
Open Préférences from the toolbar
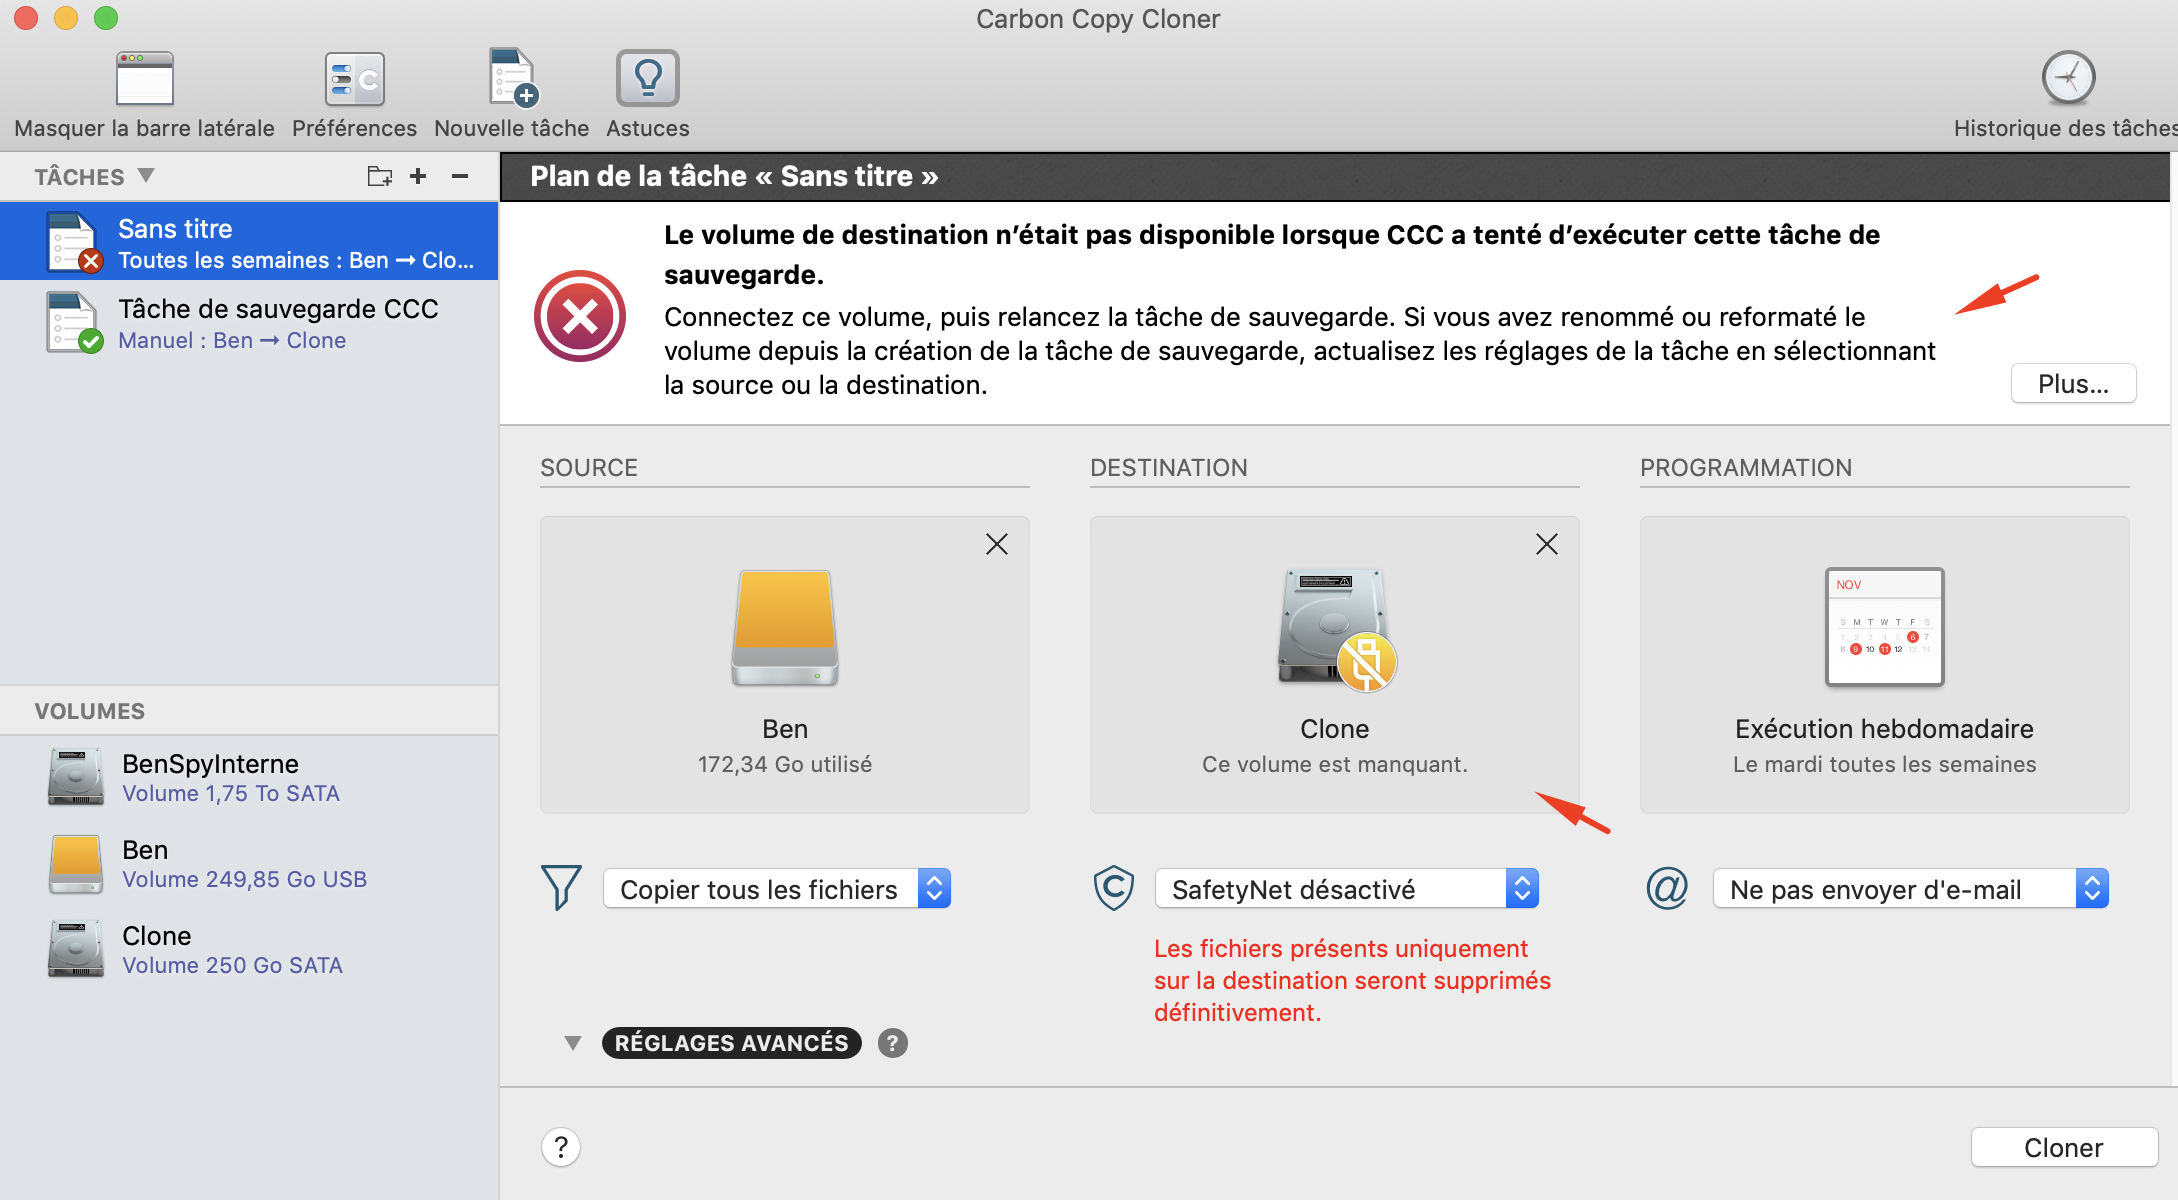354,79
